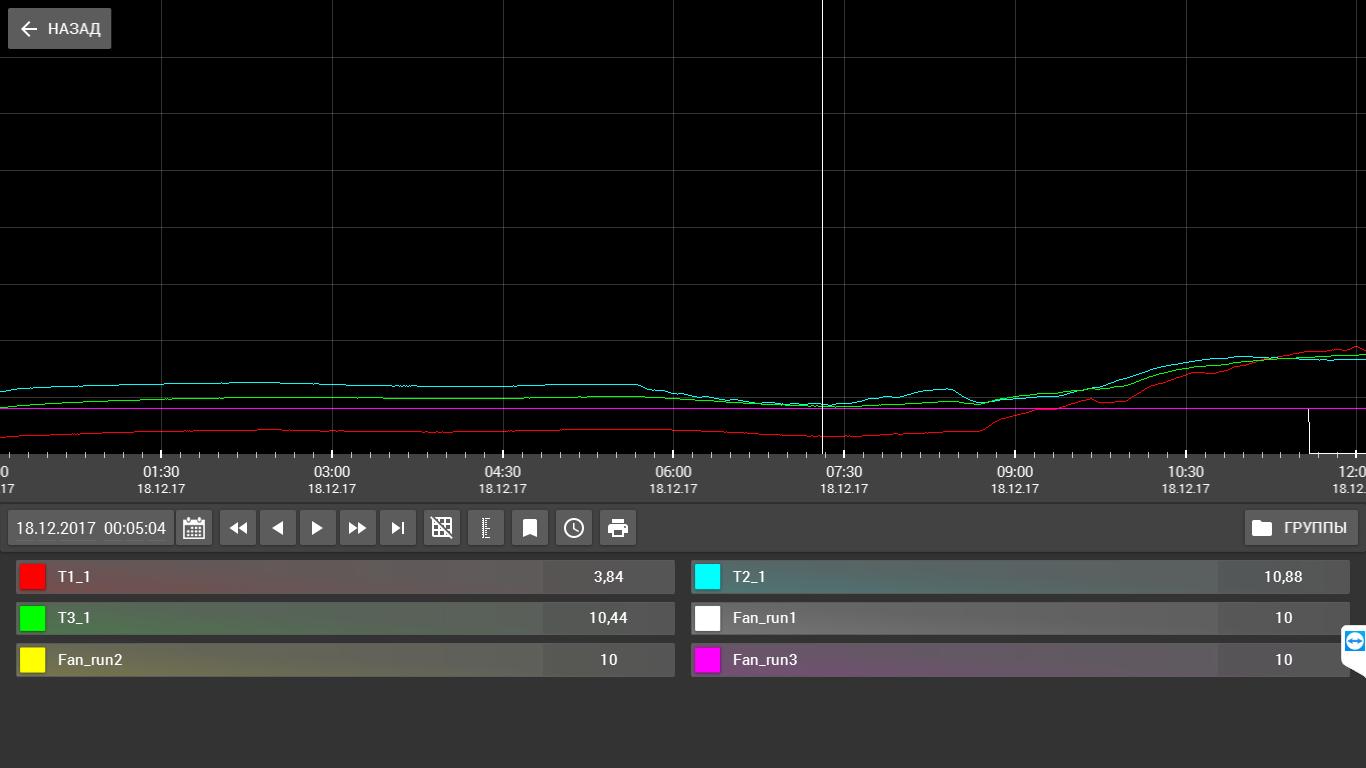
Task: Click the date and time field
Action: click(91, 528)
